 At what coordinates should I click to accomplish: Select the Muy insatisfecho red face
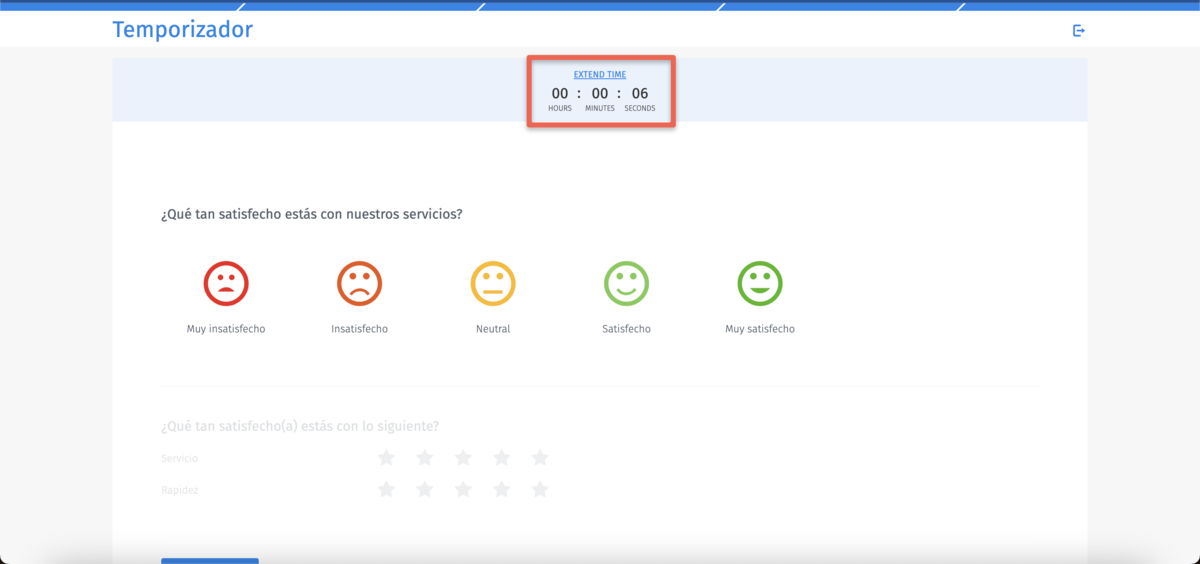point(226,284)
